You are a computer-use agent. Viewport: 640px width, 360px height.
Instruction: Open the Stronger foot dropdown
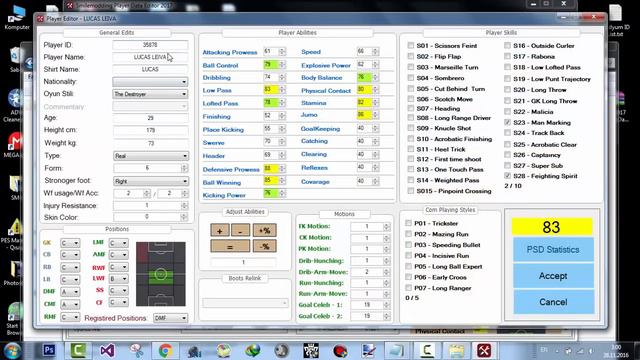(x=151, y=181)
